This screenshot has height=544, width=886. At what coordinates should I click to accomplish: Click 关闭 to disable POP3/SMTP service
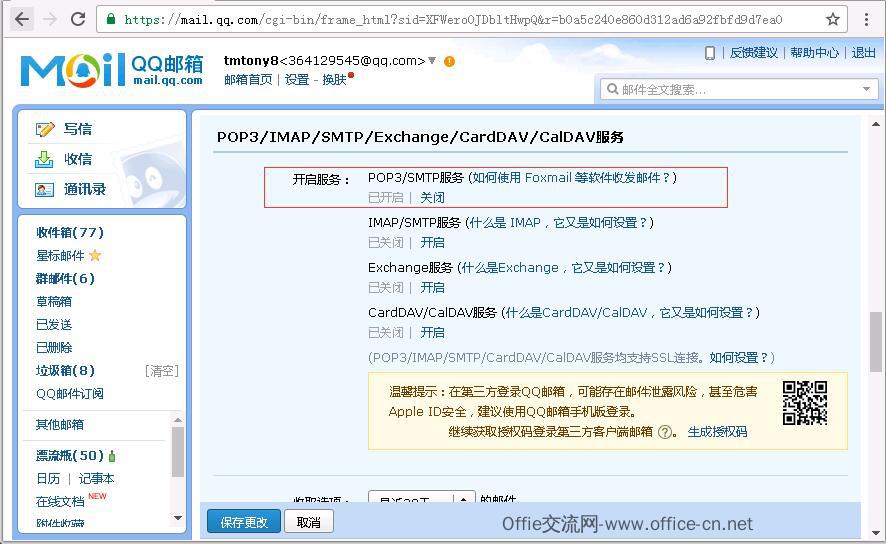pos(432,198)
